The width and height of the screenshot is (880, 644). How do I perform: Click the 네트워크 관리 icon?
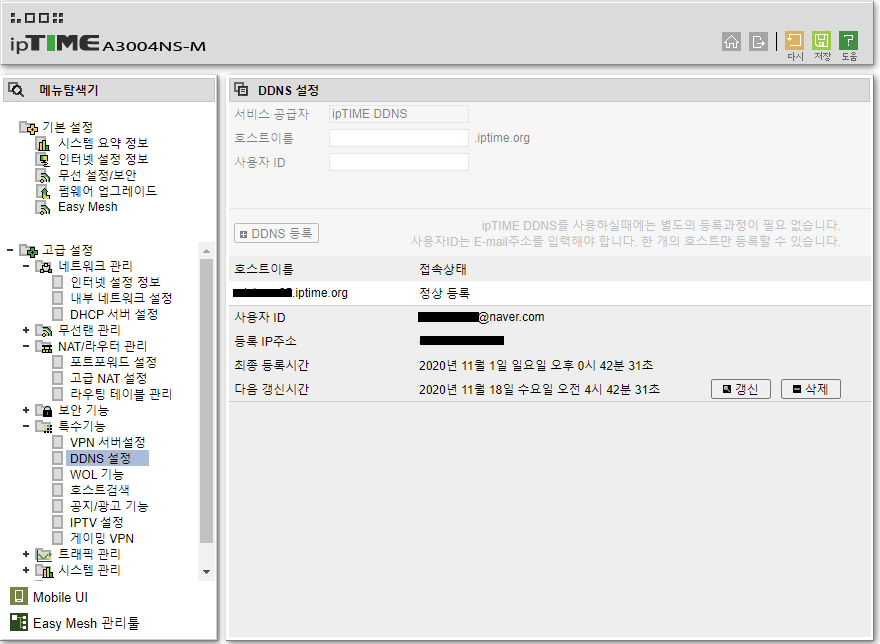coord(44,266)
